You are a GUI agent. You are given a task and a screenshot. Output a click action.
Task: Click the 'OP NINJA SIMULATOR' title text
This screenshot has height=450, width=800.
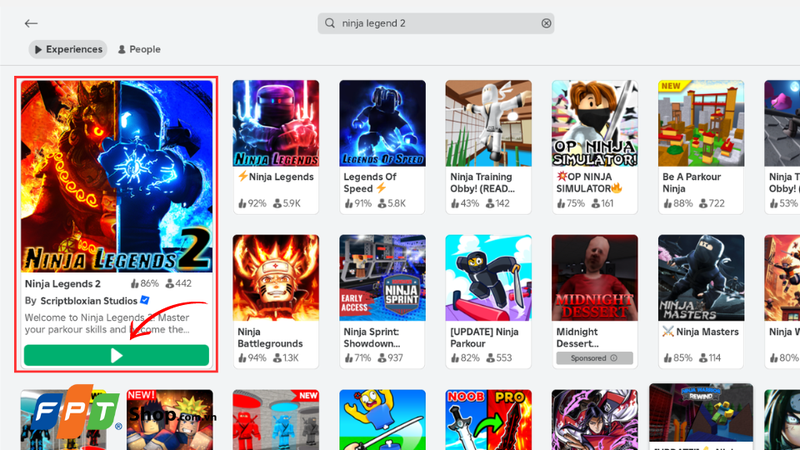pos(589,183)
